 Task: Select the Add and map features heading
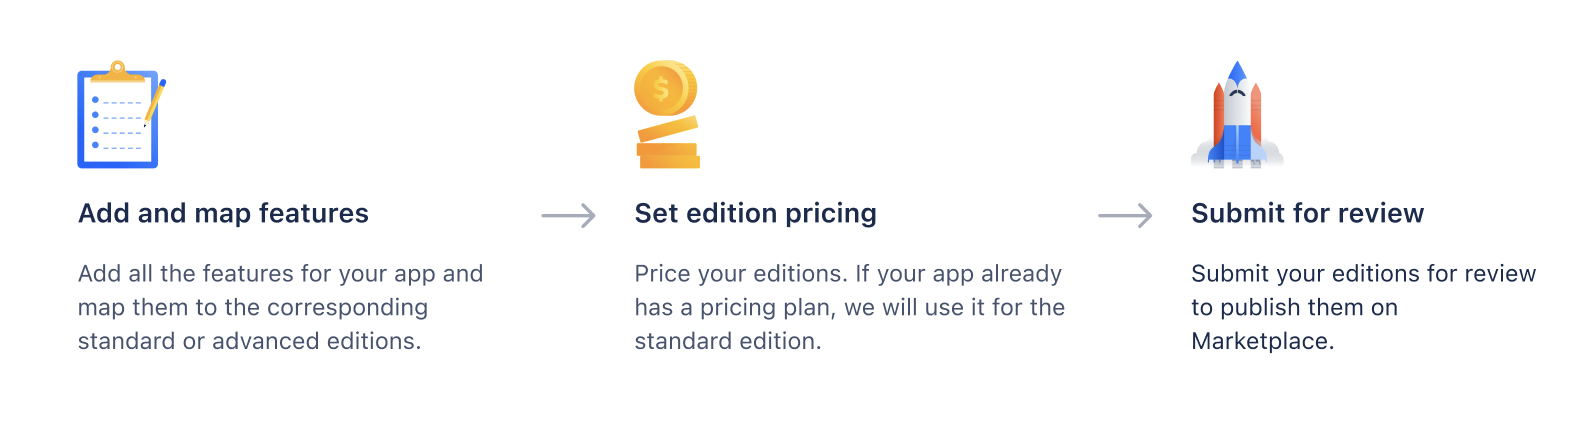click(223, 213)
